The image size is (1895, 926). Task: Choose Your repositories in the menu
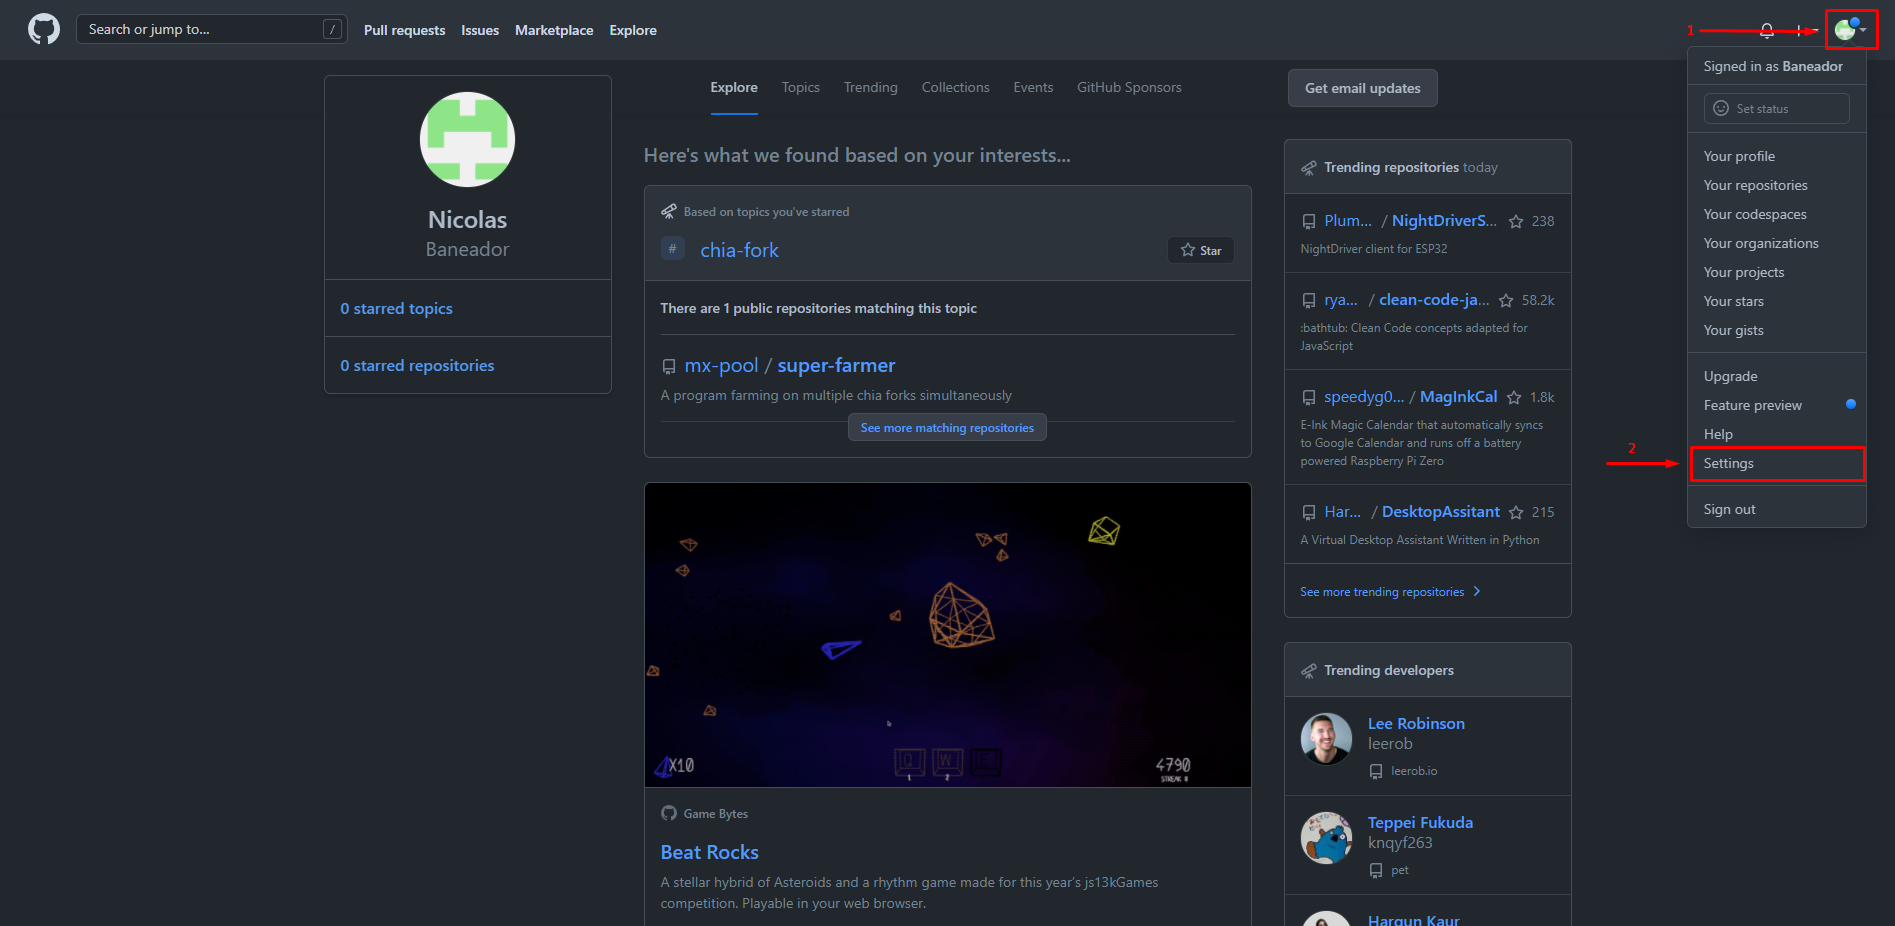1755,185
